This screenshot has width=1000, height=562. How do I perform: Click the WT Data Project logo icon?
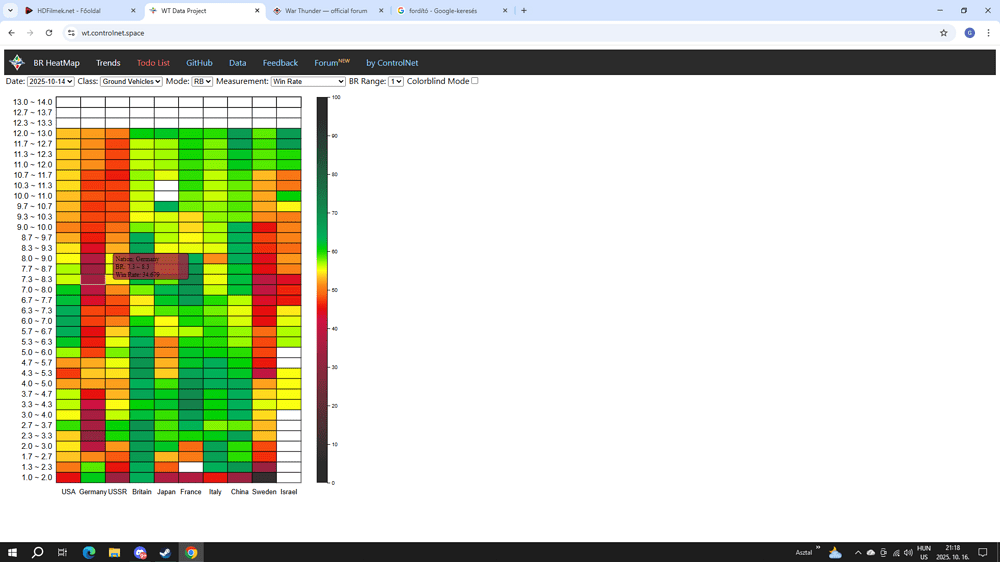(x=17, y=63)
